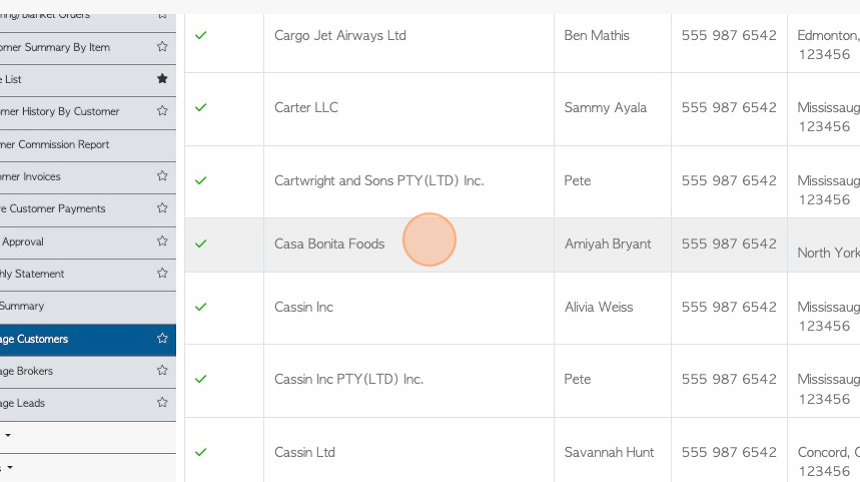
Task: Unfavorite the filled star beside List
Action: click(x=162, y=78)
